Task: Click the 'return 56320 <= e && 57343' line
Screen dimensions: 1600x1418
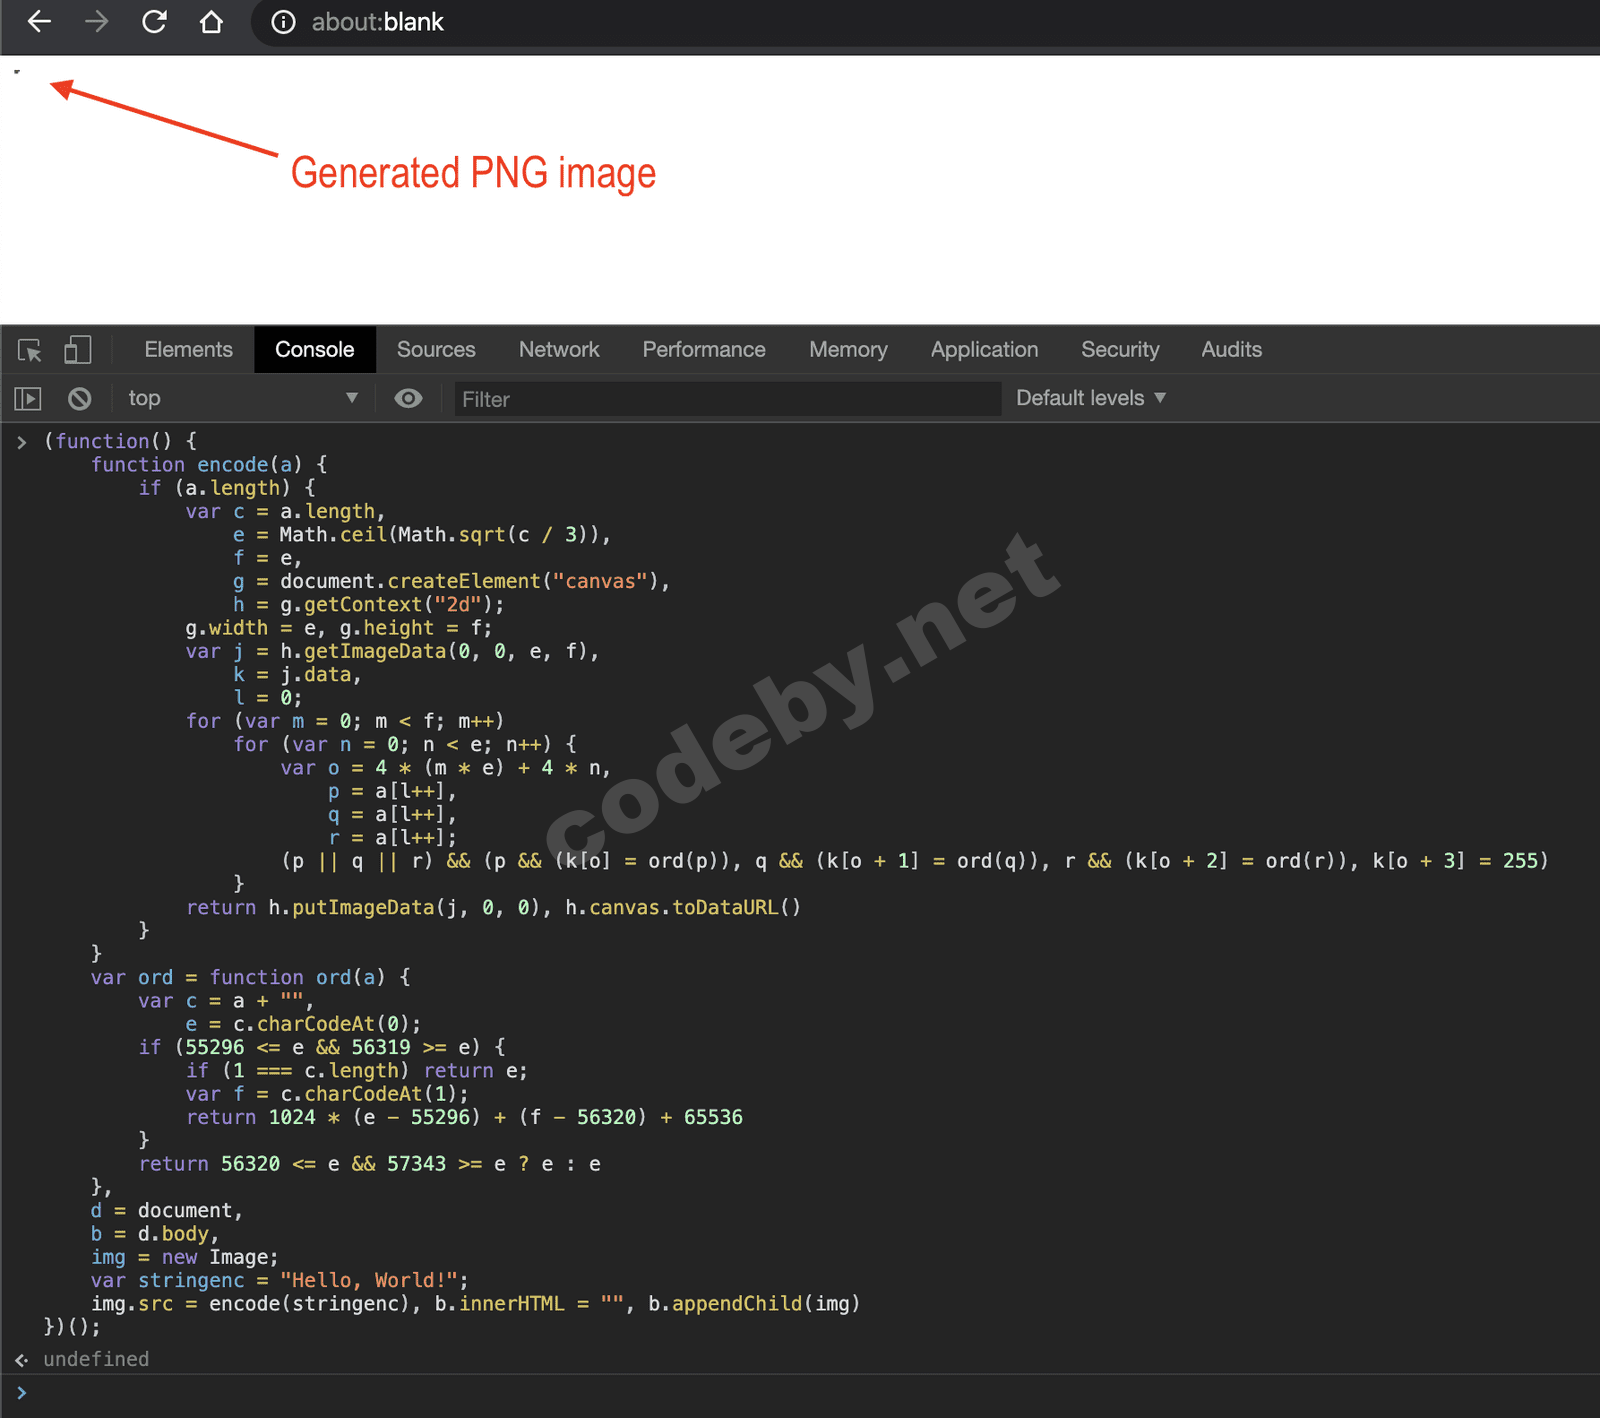Action: tap(370, 1164)
